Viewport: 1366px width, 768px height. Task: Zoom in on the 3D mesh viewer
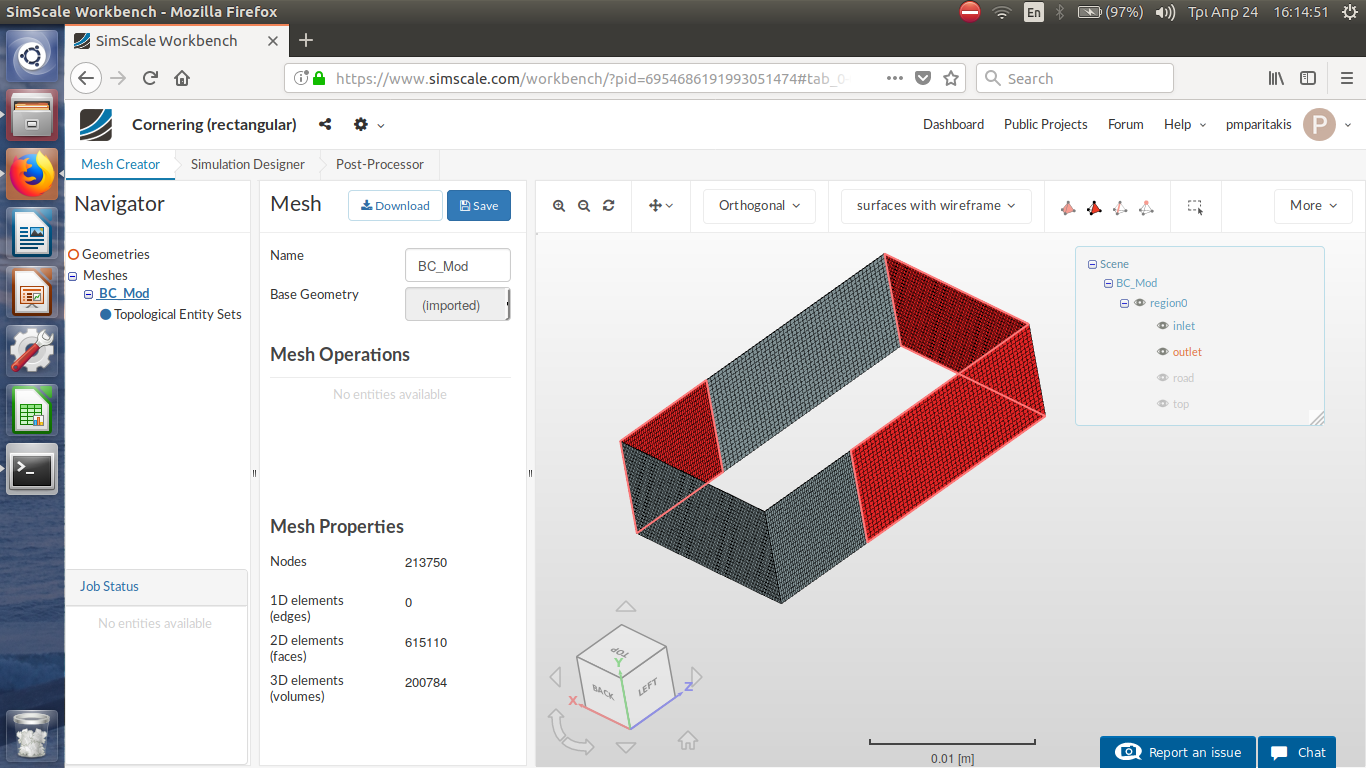559,206
